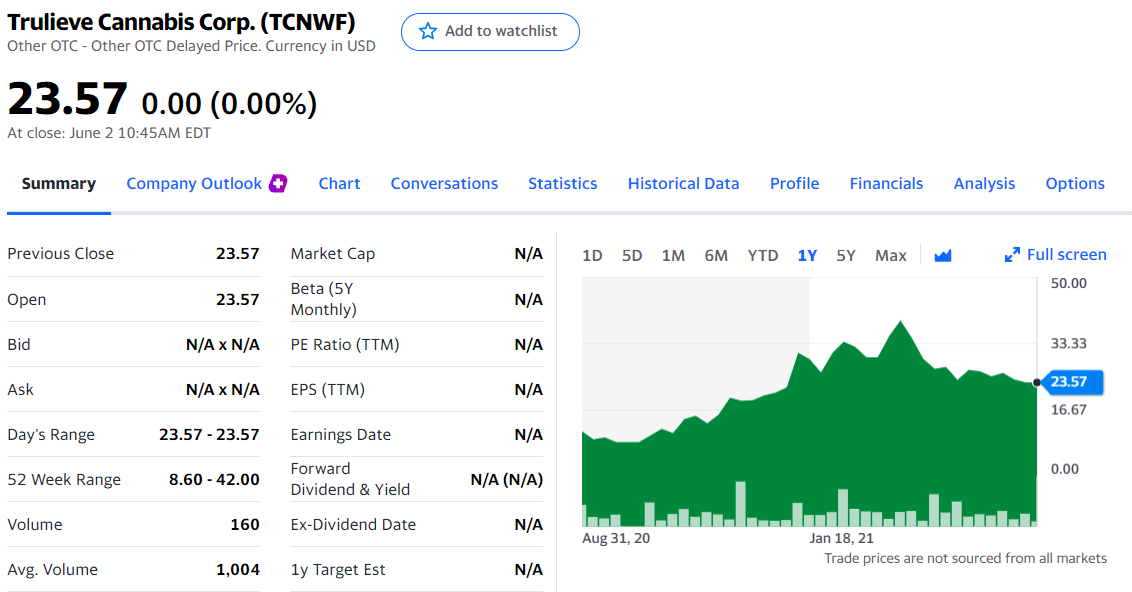The width and height of the screenshot is (1132, 592).
Task: Click the star icon in Add to watchlist
Action: tap(427, 31)
